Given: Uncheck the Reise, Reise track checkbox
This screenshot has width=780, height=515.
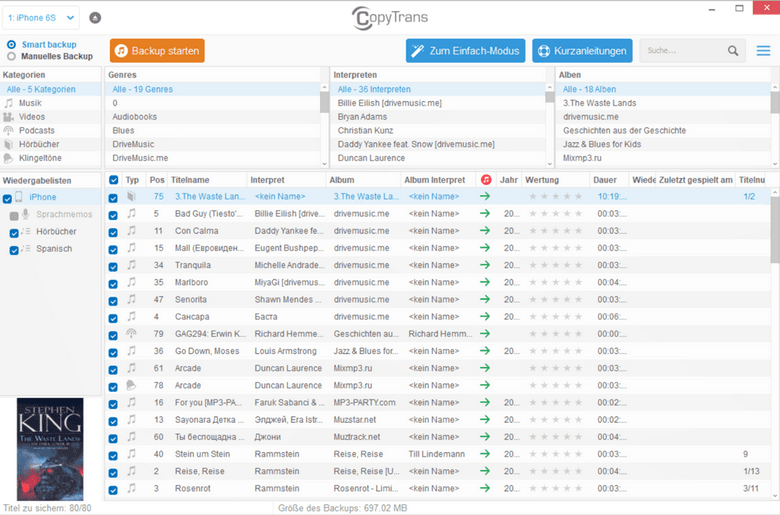Looking at the screenshot, I should 113,473.
